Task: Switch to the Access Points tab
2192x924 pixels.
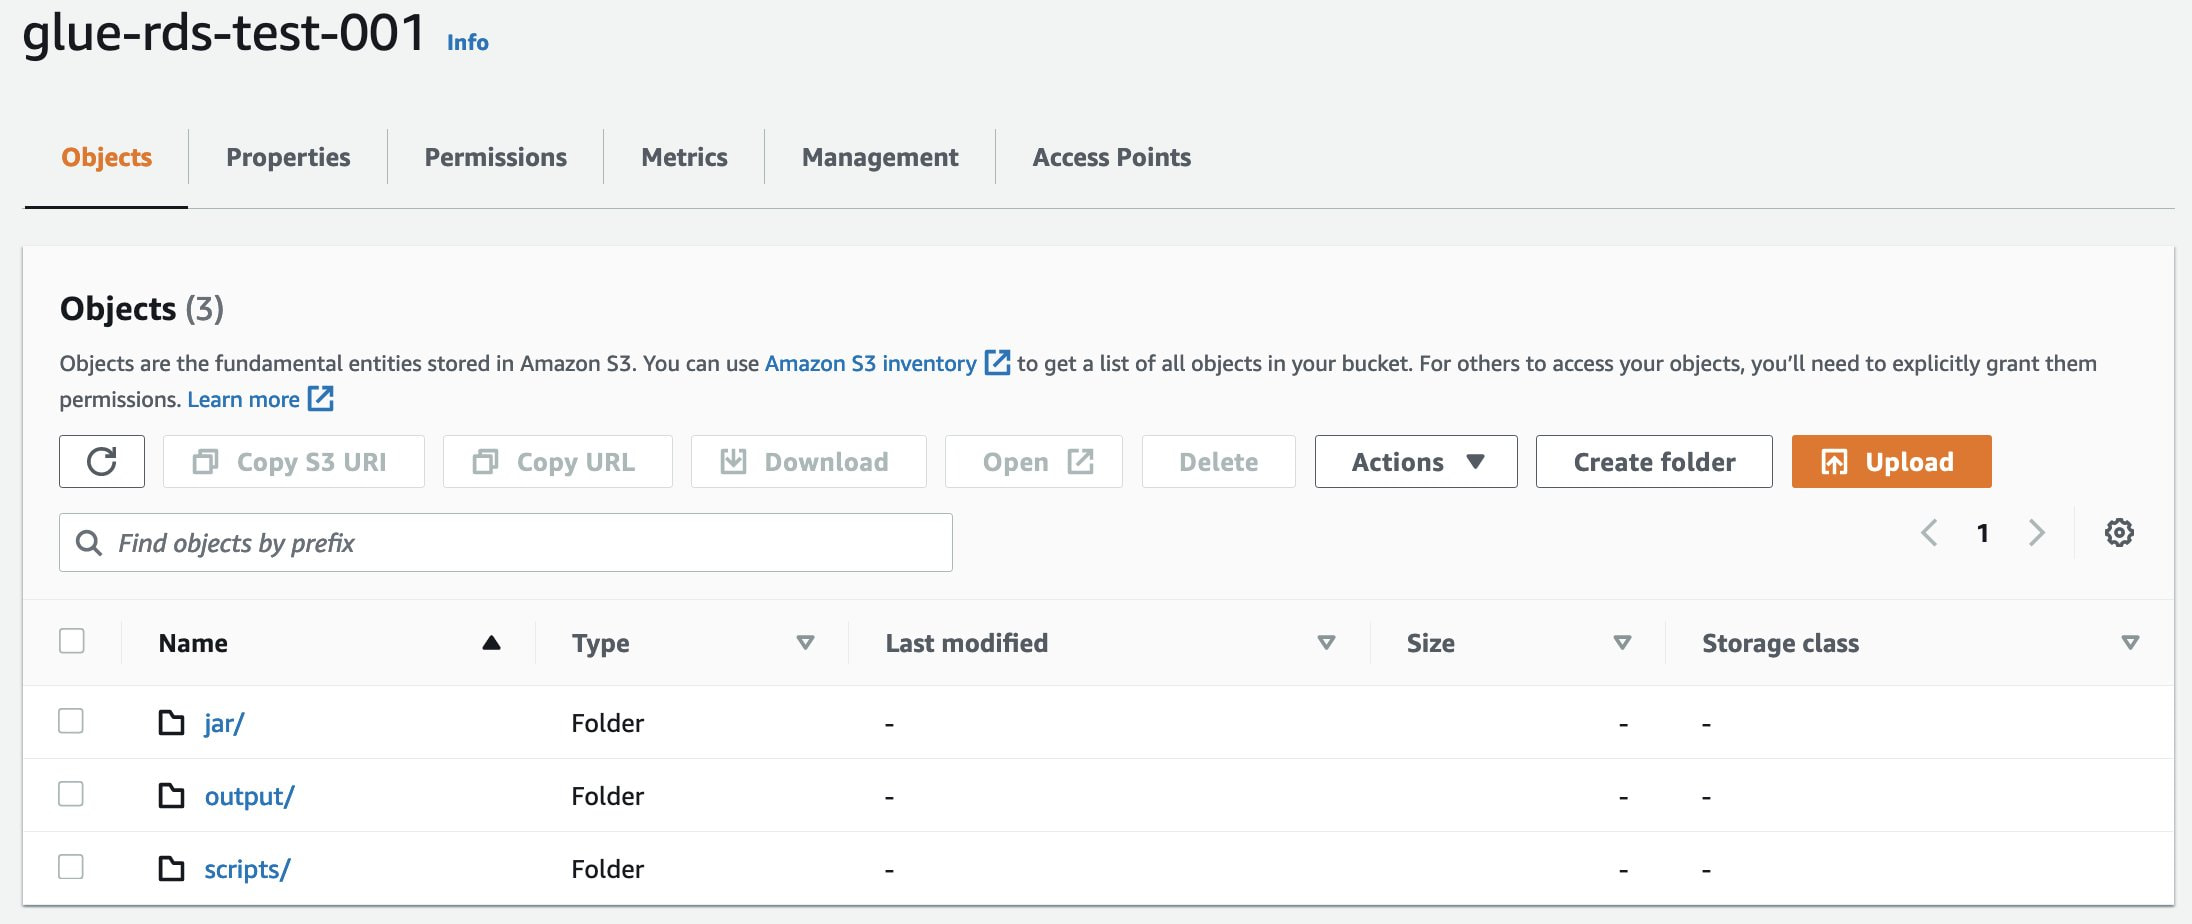Action: pyautogui.click(x=1112, y=157)
